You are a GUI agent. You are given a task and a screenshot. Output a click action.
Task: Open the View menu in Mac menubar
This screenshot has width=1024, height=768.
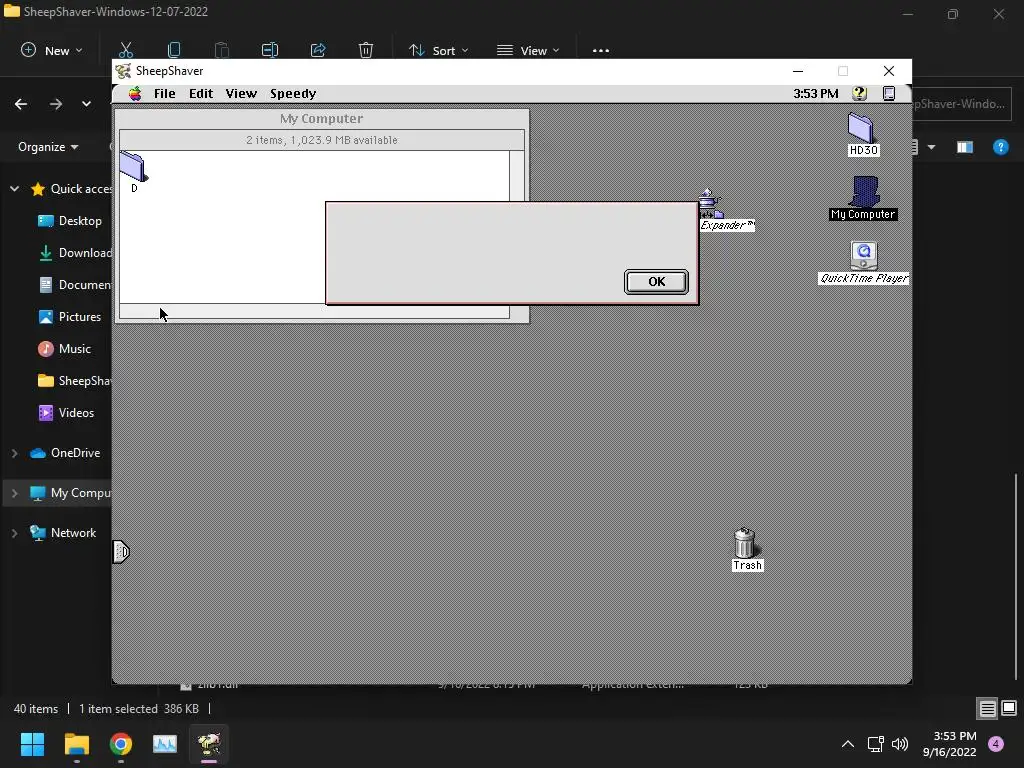pos(241,93)
